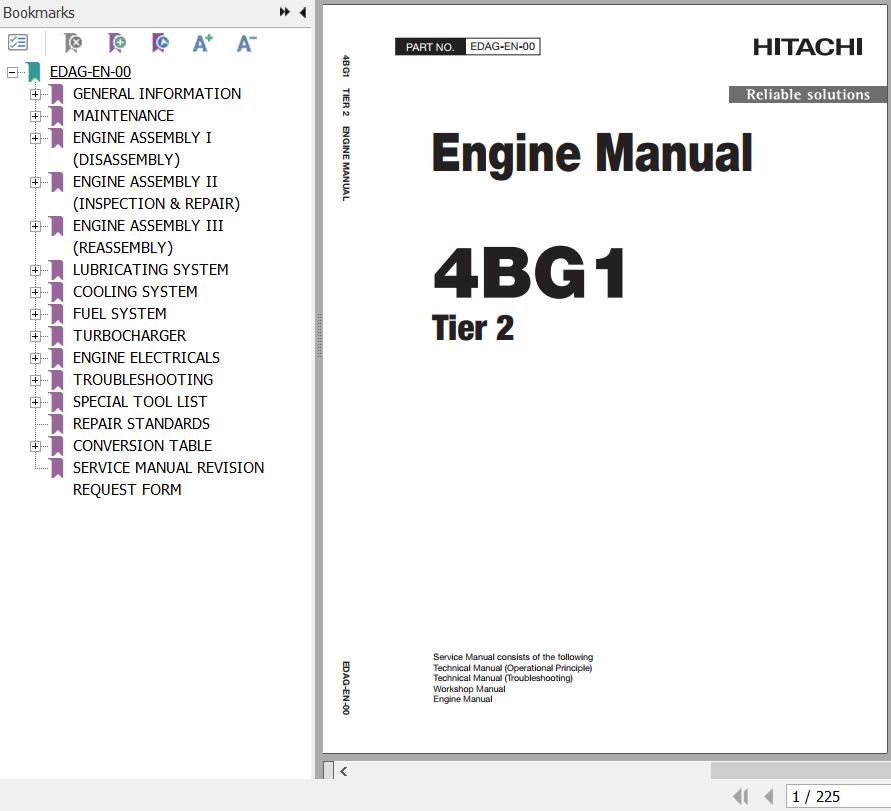The width and height of the screenshot is (891, 811).
Task: Increase bookmark text size with A+ icon
Action: click(203, 43)
